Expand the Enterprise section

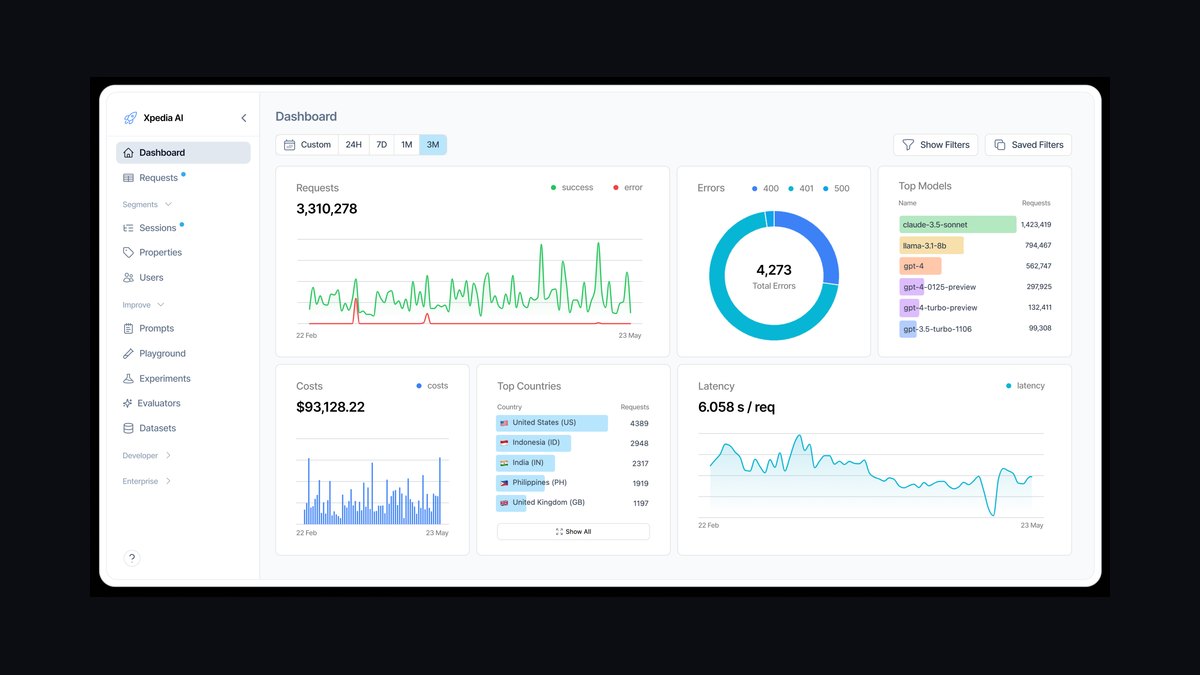(x=147, y=481)
